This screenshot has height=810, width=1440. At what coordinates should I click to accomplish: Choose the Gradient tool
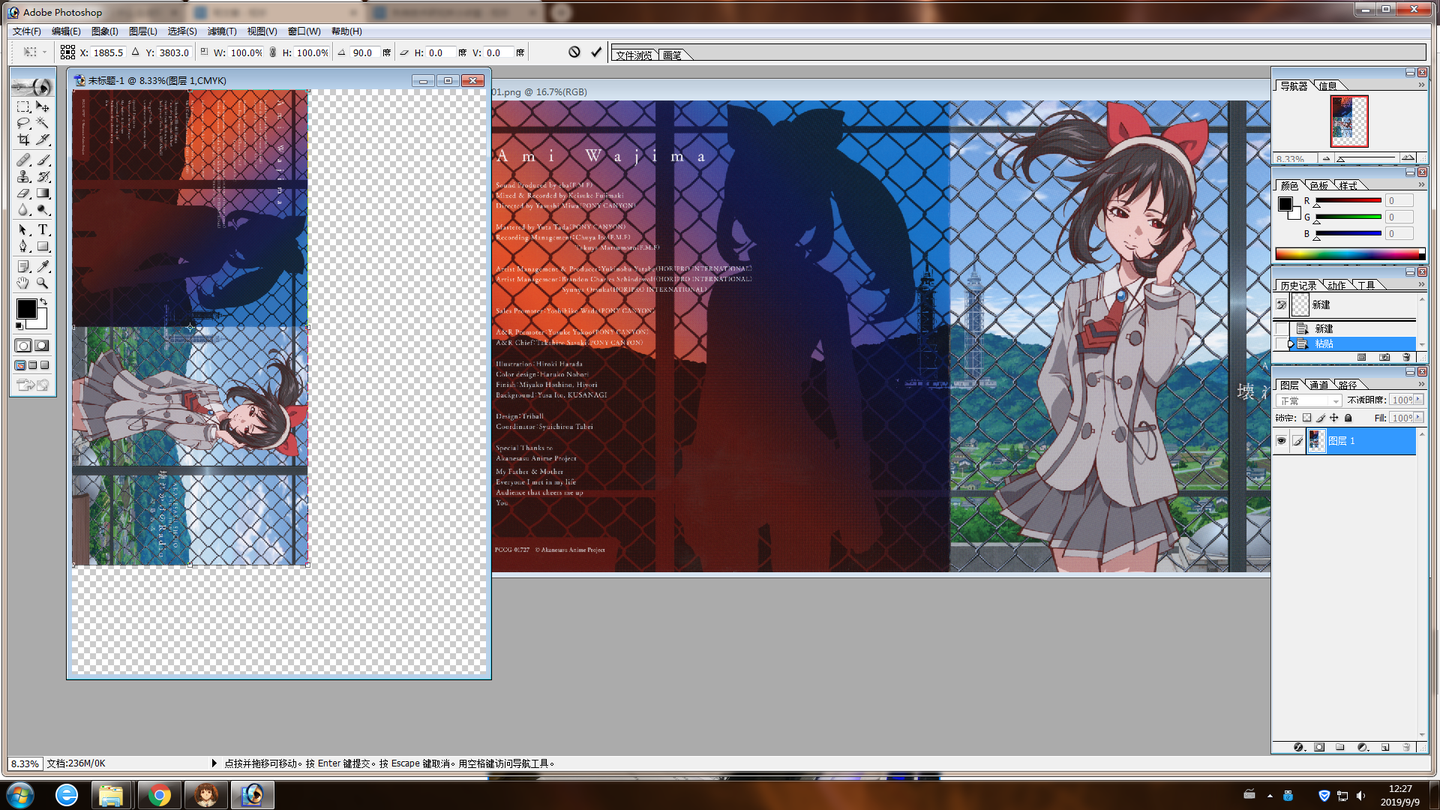[x=42, y=194]
